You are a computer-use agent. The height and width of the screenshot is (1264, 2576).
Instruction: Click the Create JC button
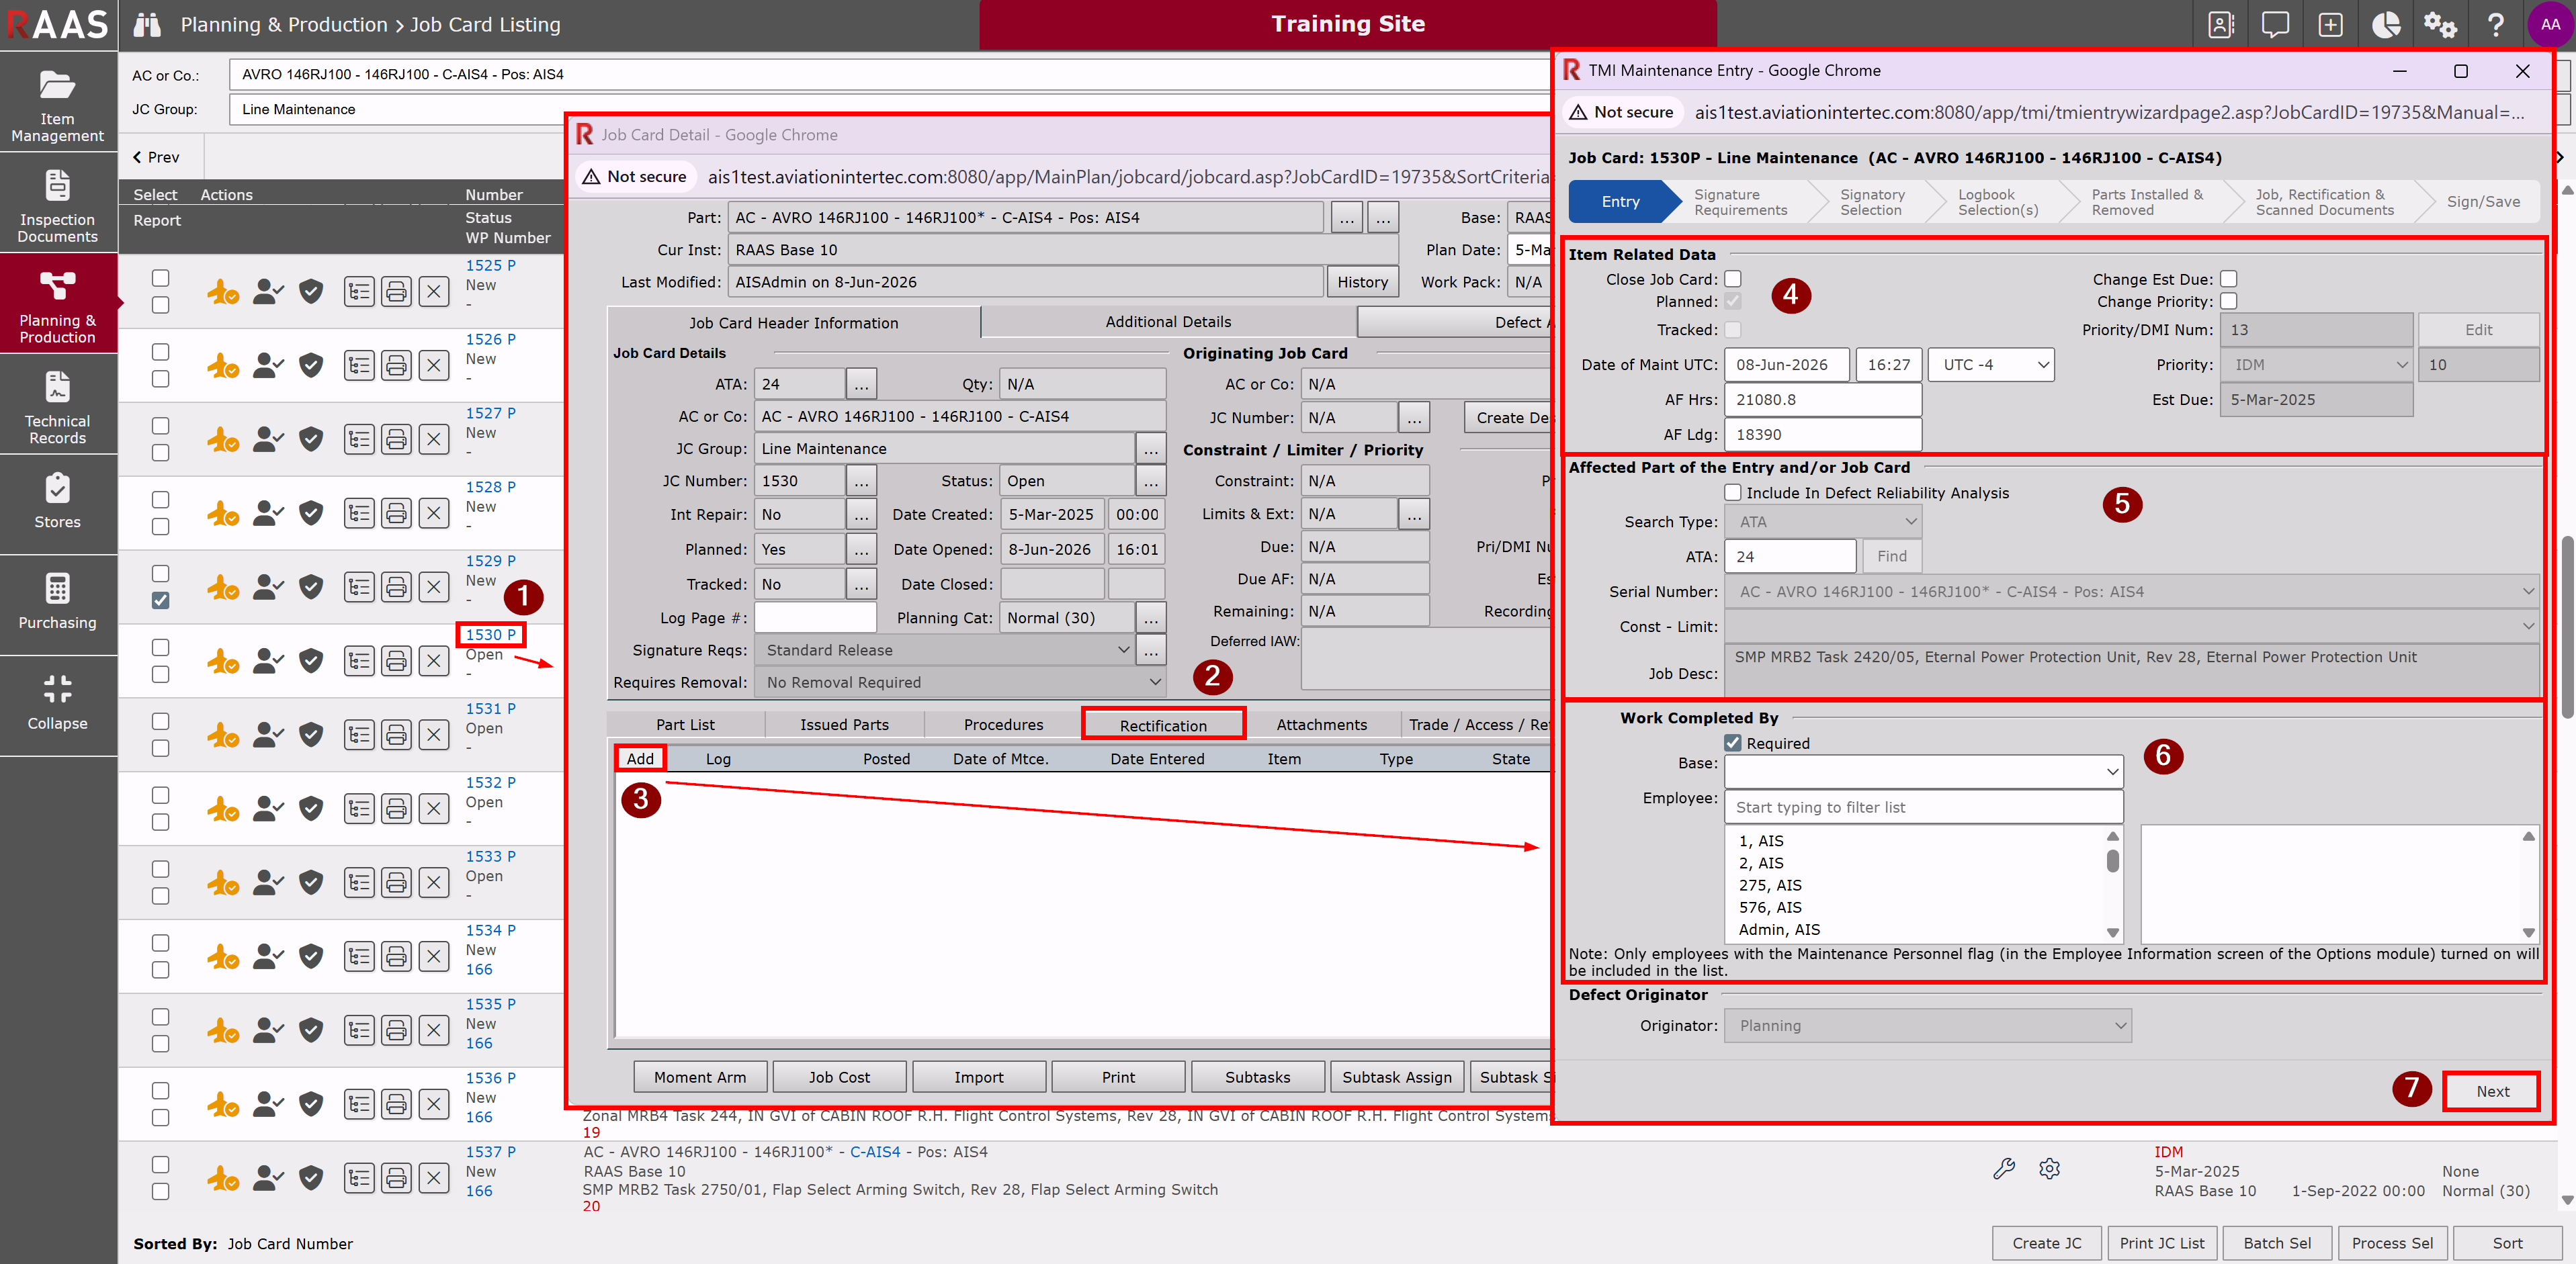click(x=2046, y=1243)
